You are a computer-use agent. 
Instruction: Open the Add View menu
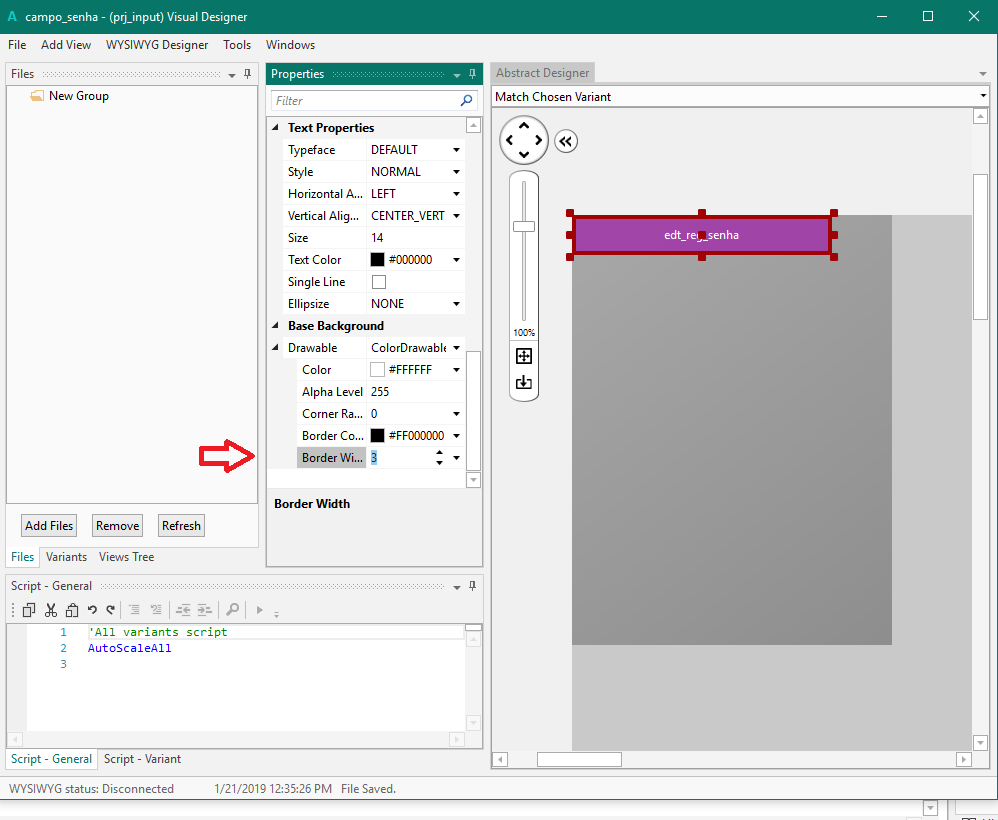66,45
